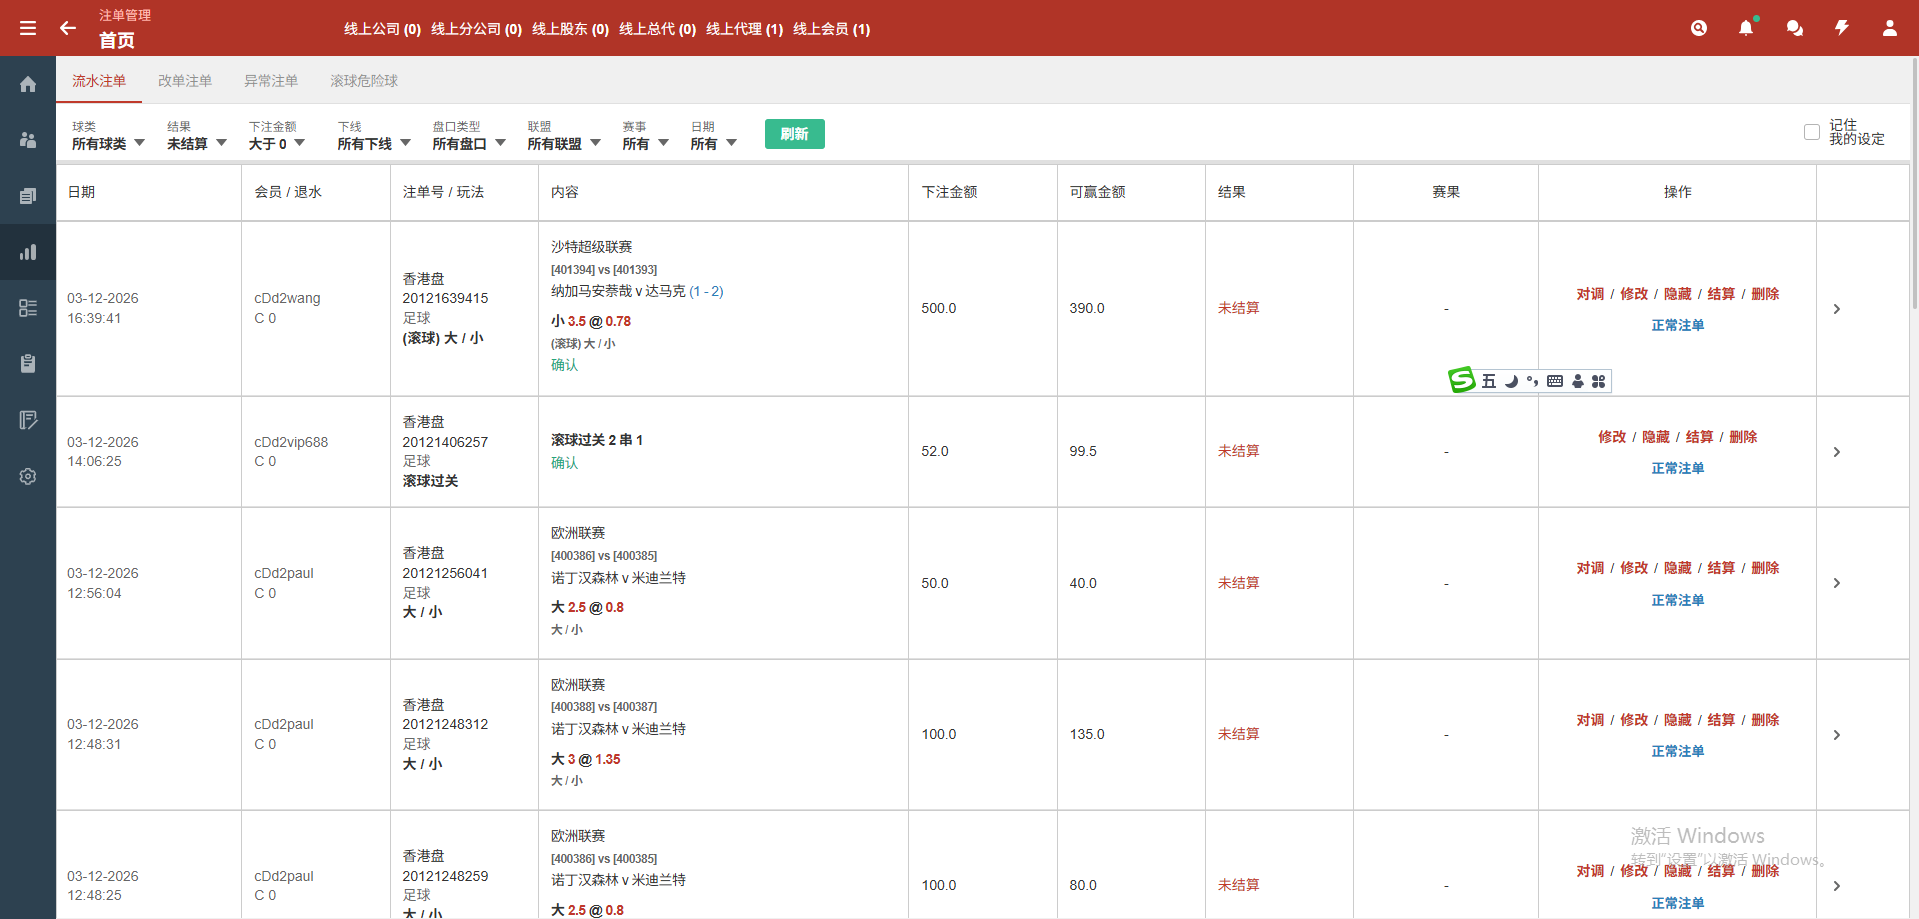Open the notifications bell icon
The image size is (1919, 919).
click(1746, 28)
